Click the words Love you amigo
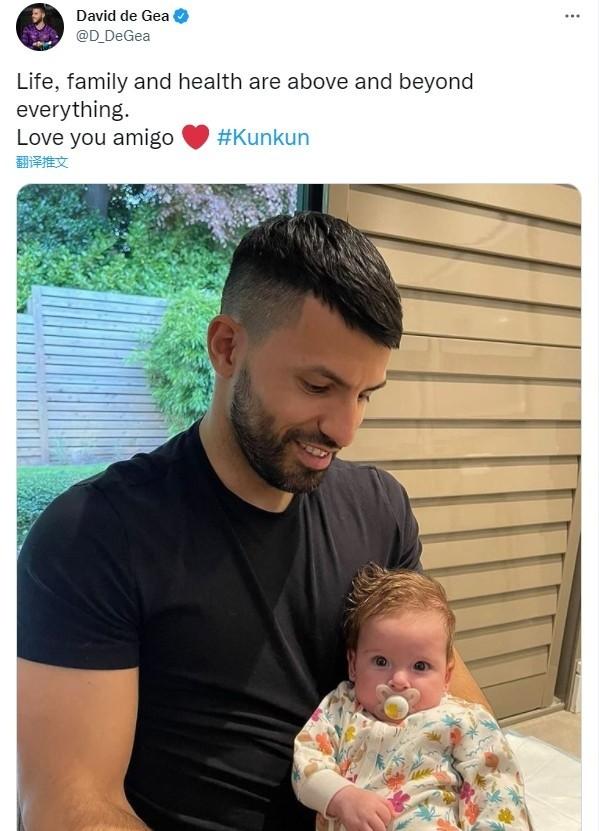 (x=95, y=138)
